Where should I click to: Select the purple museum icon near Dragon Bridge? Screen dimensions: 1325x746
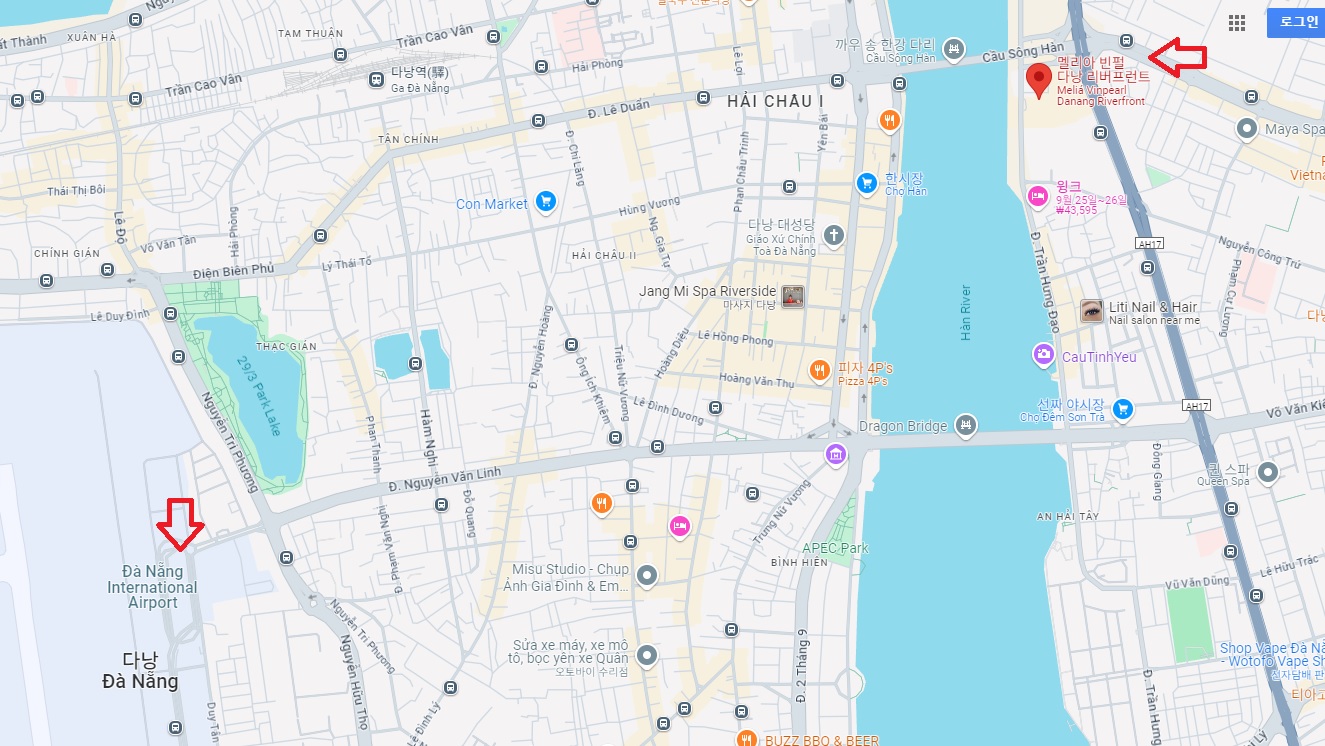[836, 455]
